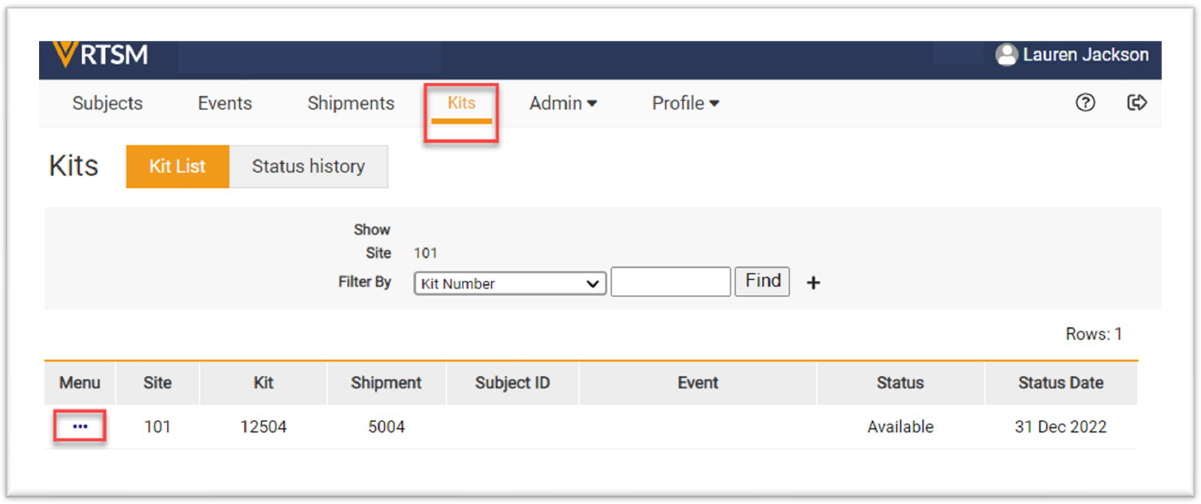
Task: Click kit number 12504 in the table
Action: 263,427
